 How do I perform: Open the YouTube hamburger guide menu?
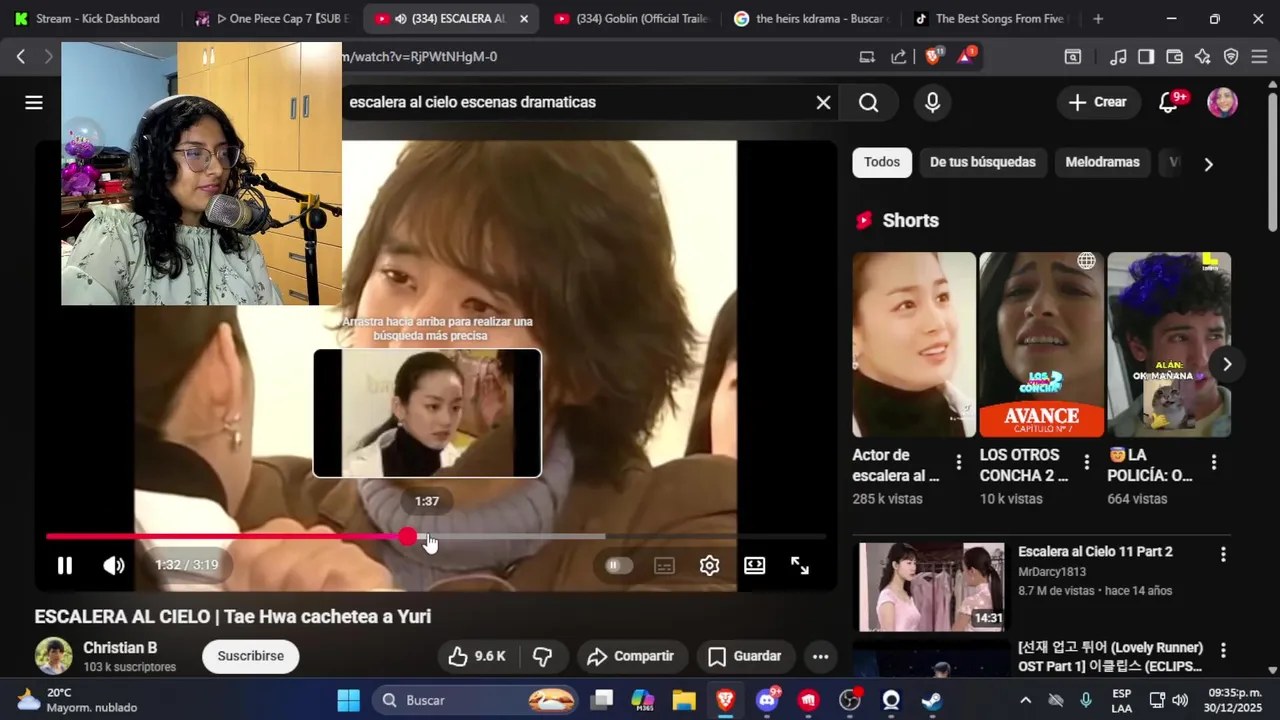pos(34,102)
